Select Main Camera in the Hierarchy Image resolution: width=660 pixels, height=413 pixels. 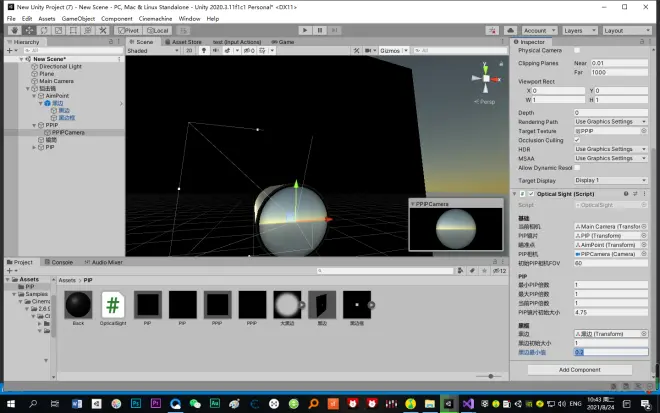tap(59, 81)
